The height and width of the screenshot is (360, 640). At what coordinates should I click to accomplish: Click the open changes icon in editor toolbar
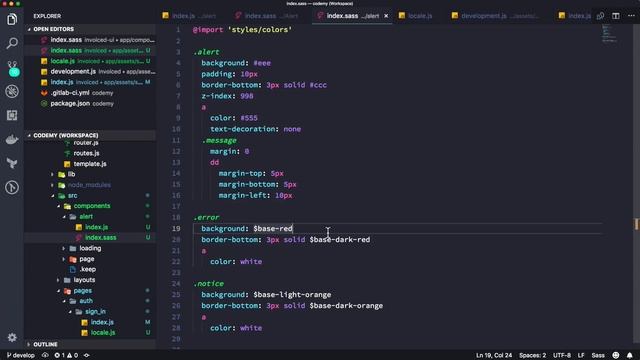[600, 16]
